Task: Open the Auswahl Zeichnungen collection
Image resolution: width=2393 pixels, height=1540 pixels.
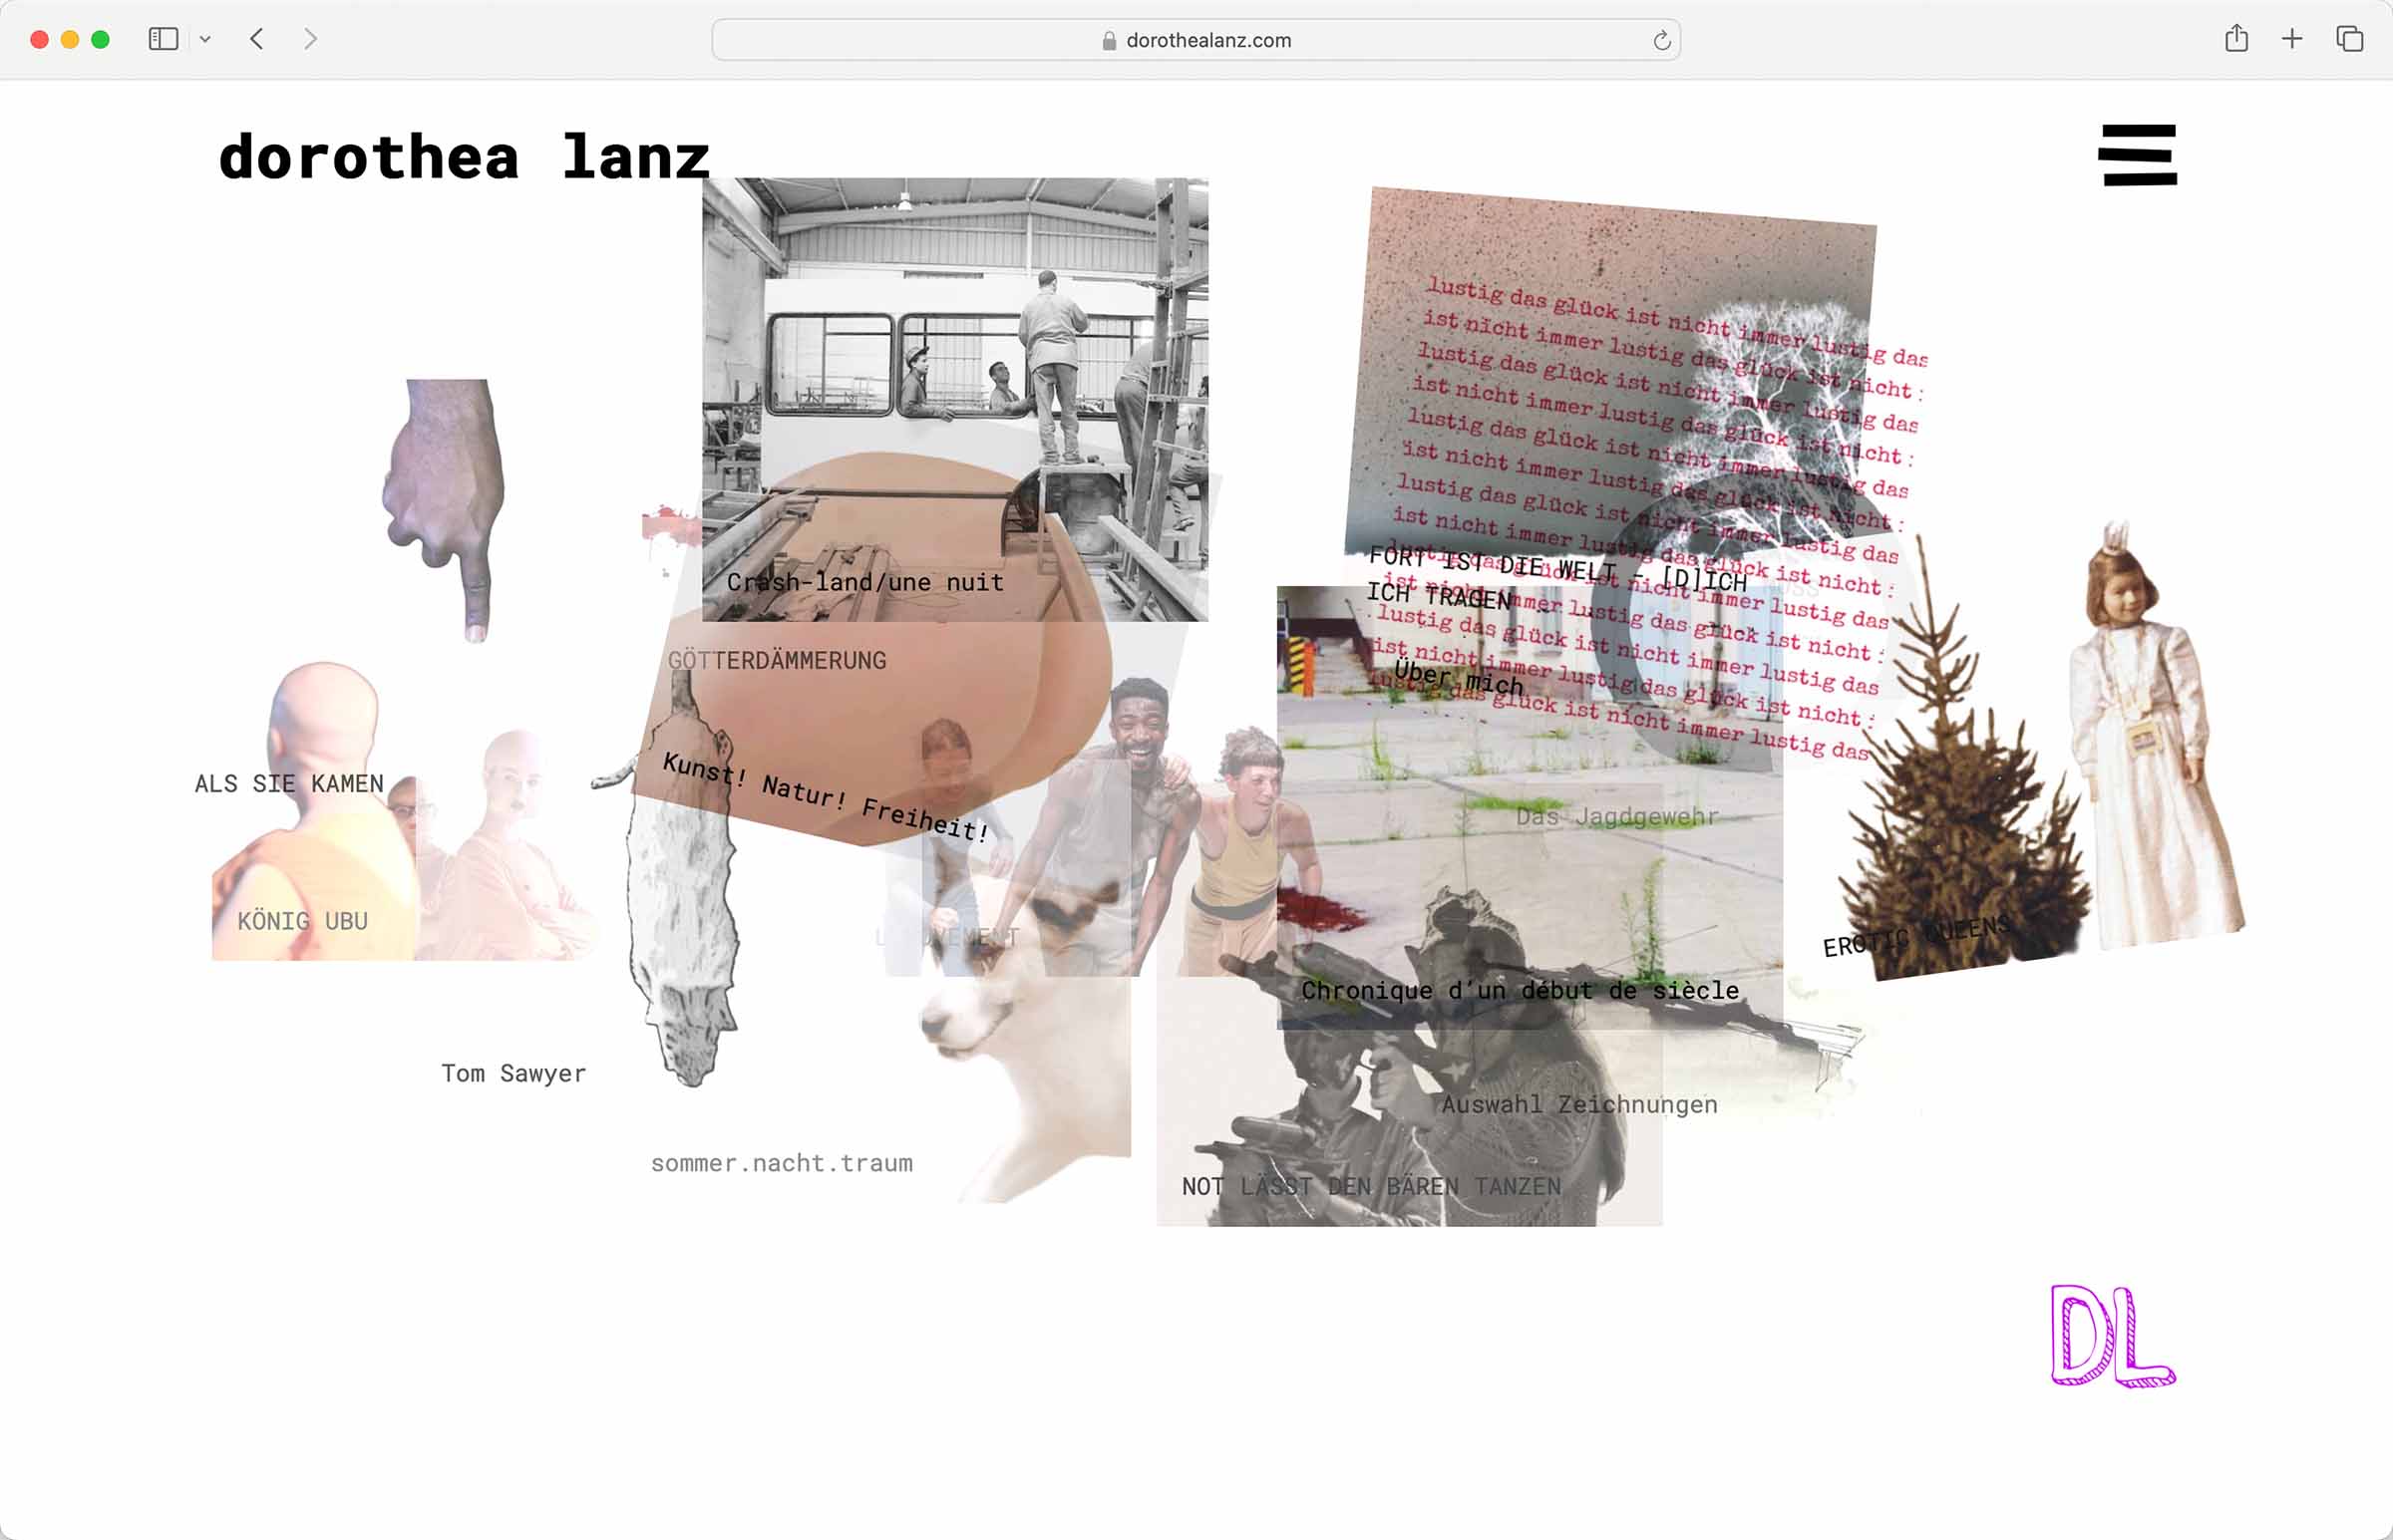Action: [x=1580, y=1103]
